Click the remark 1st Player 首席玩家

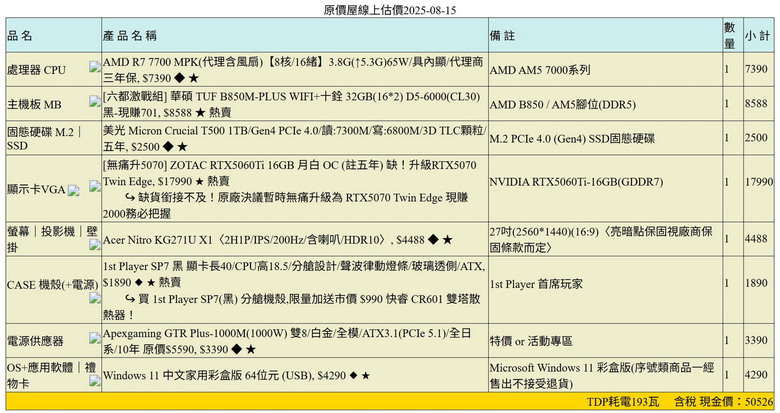tap(536, 284)
